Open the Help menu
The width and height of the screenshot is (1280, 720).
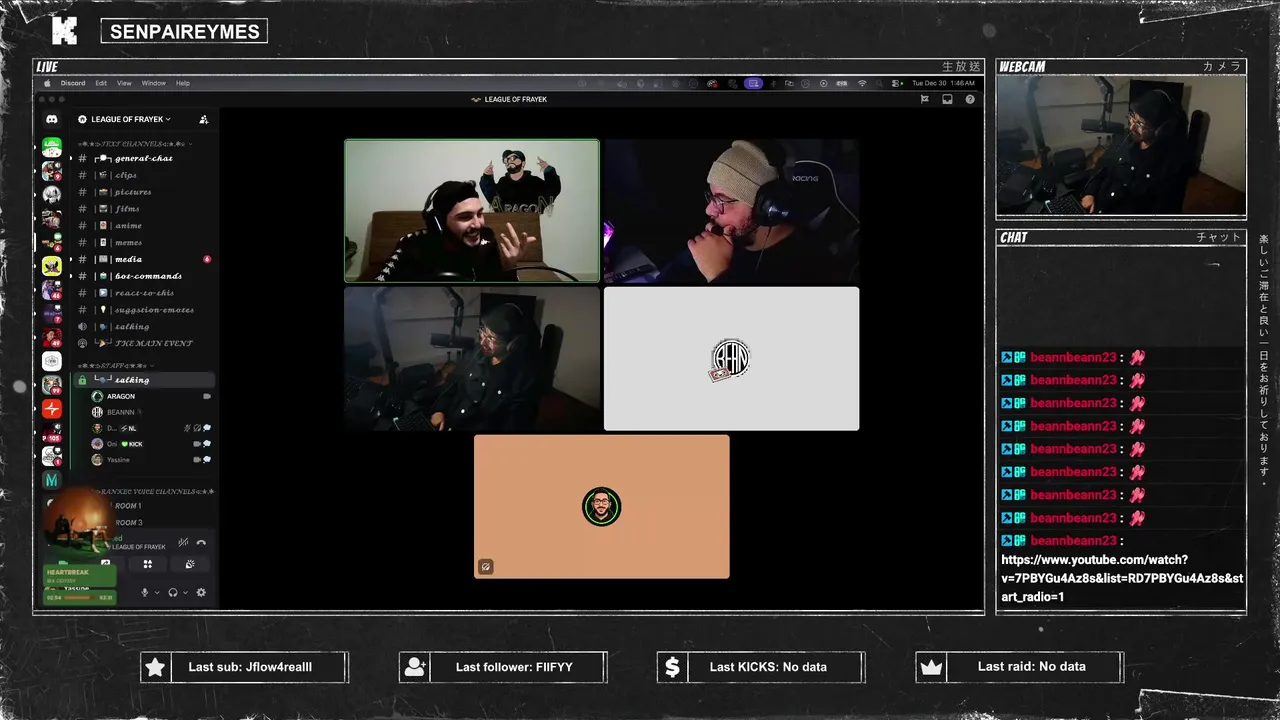tap(183, 83)
